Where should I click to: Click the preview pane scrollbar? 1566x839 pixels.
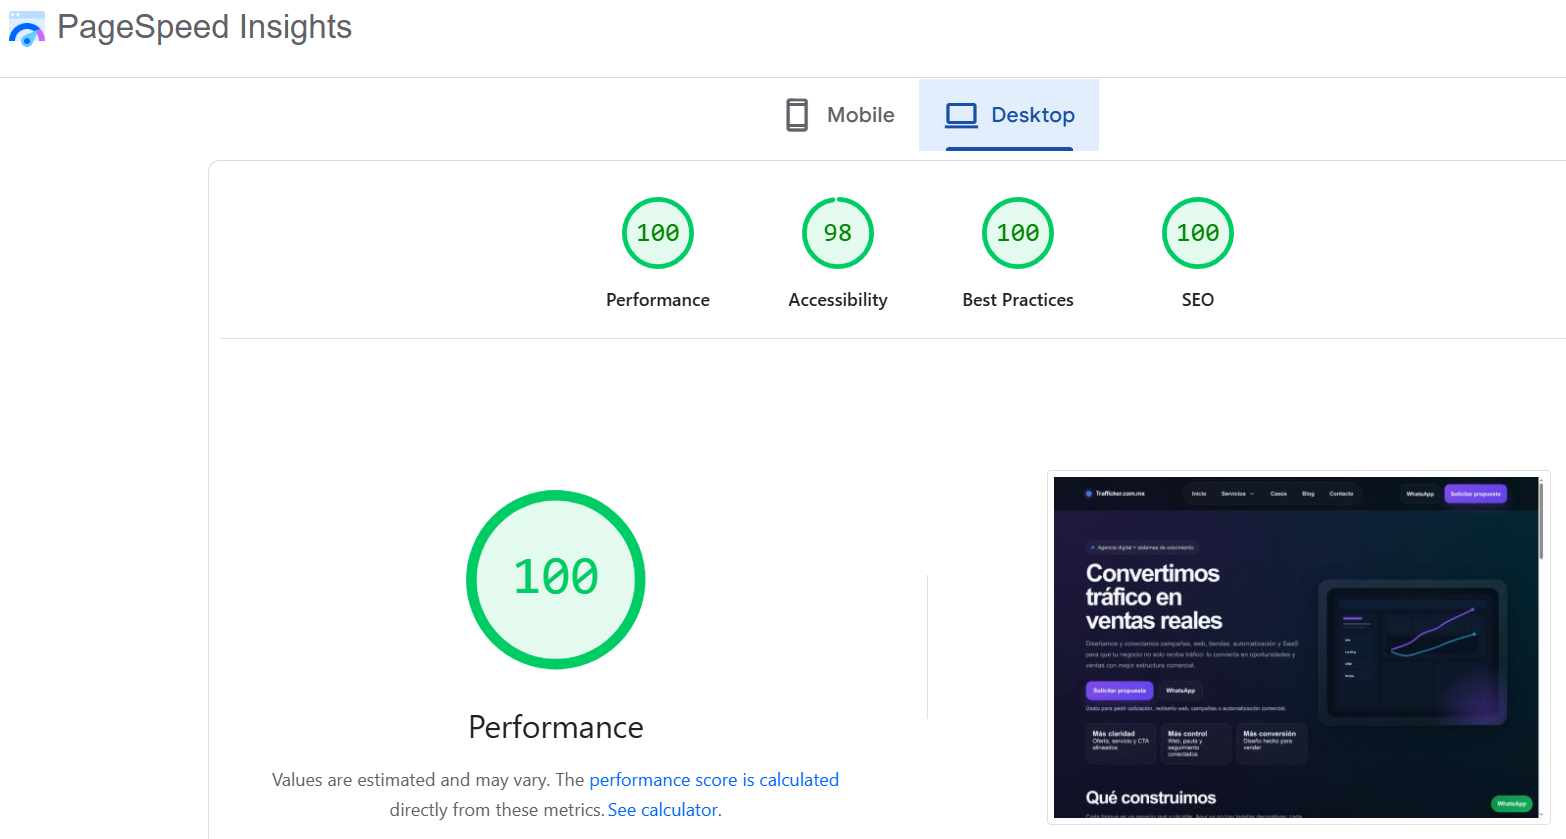tap(1541, 520)
